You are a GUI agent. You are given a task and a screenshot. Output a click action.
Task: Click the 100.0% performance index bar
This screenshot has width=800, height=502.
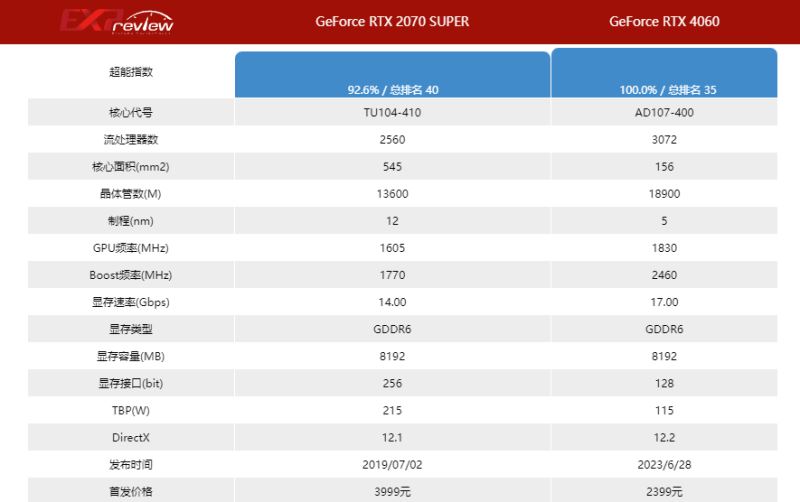[x=664, y=73]
